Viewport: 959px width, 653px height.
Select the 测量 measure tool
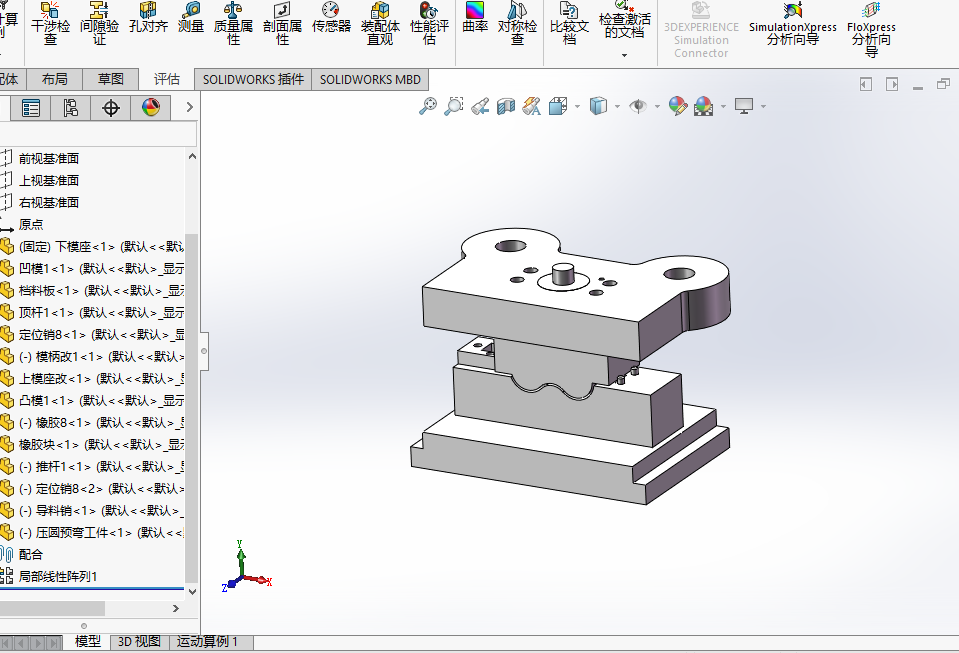pyautogui.click(x=191, y=18)
